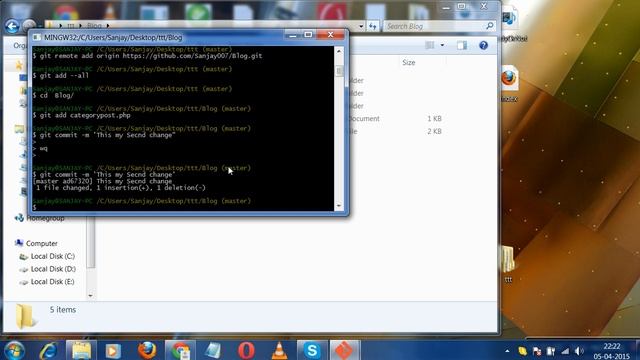This screenshot has height=360, width=640.
Task: Click the git remote add origin line
Action: pyautogui.click(x=148, y=56)
